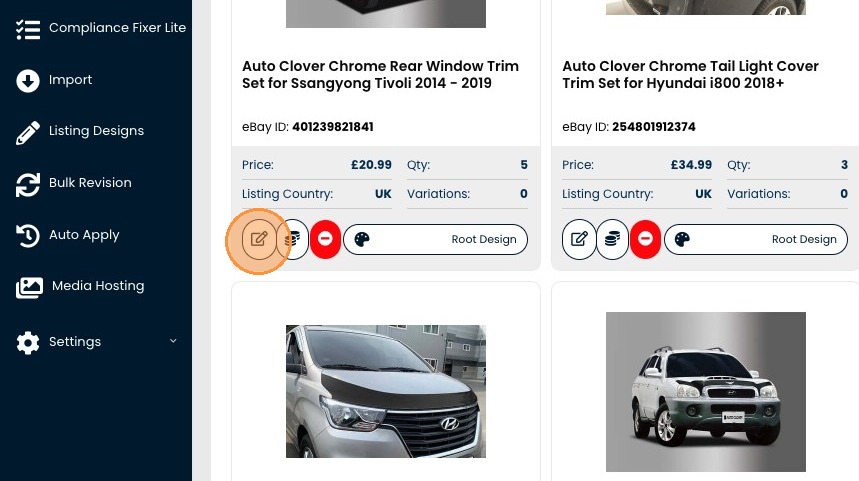Click the red remove icon on the Ssangyong listing

[325, 240]
